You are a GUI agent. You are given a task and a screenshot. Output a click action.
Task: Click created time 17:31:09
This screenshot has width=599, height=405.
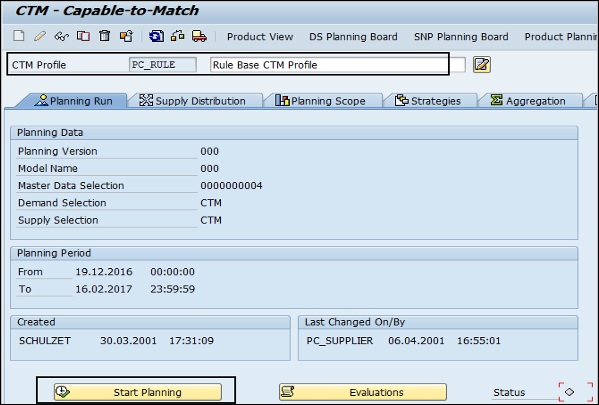(x=191, y=340)
